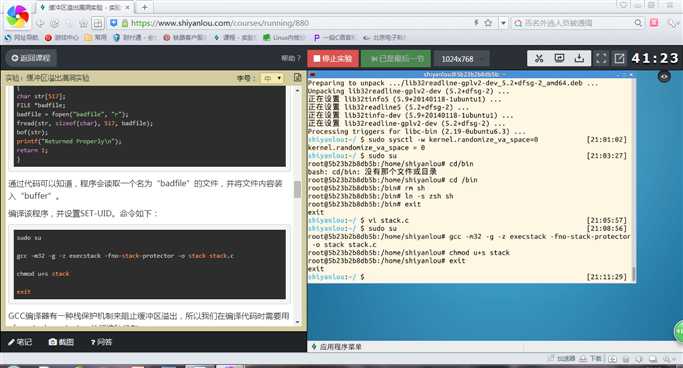Screen dimensions: 683x368
Task: Click the gcc command in the code block
Action: click(x=125, y=256)
